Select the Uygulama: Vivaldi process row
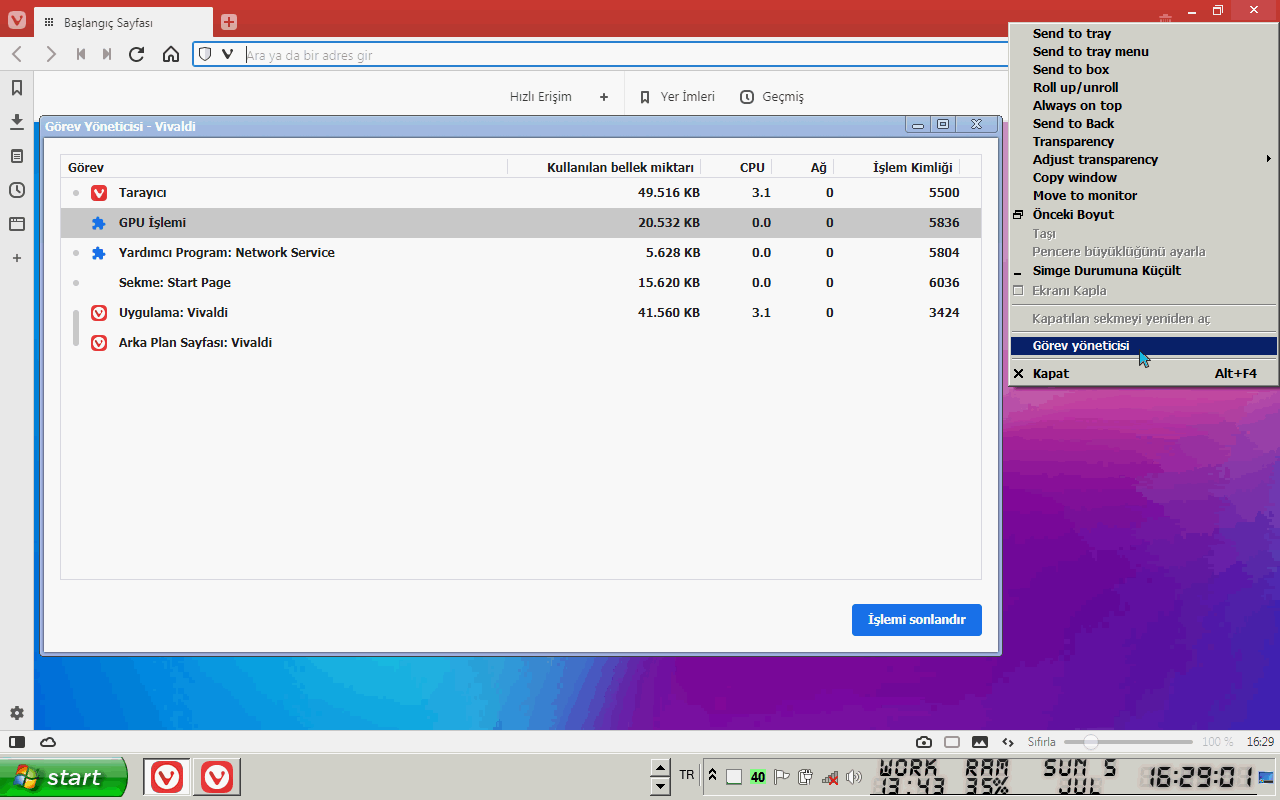This screenshot has width=1280, height=800. point(521,313)
